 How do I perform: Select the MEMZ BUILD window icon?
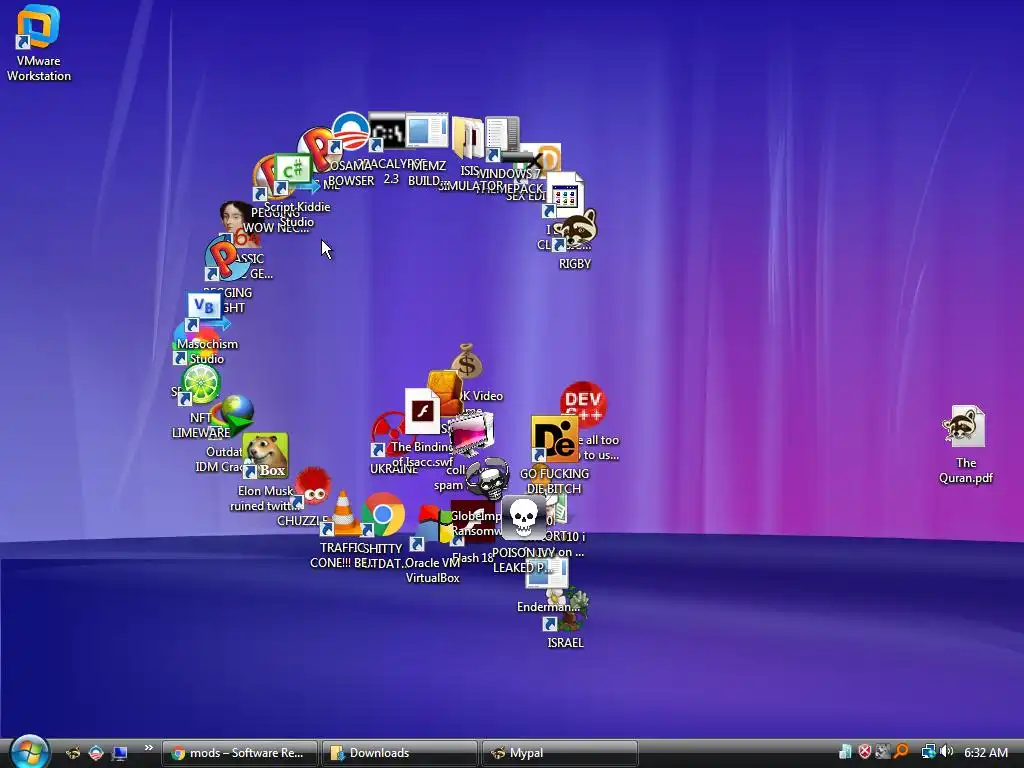tap(426, 131)
